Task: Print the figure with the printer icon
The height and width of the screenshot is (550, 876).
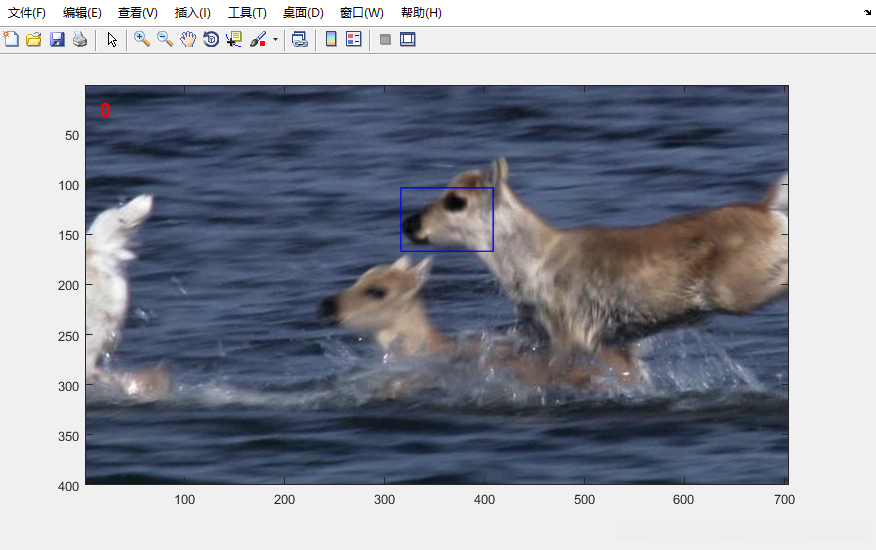Action: (80, 40)
